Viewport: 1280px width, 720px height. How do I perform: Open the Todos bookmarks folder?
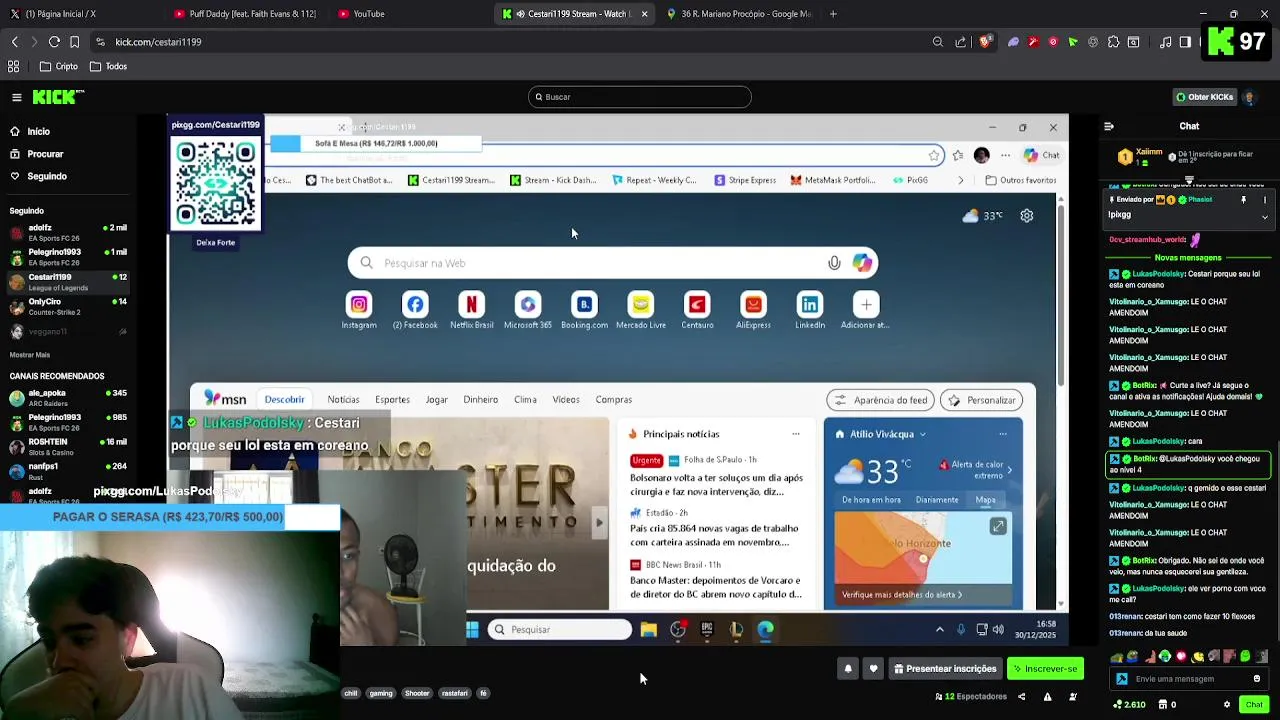(108, 67)
